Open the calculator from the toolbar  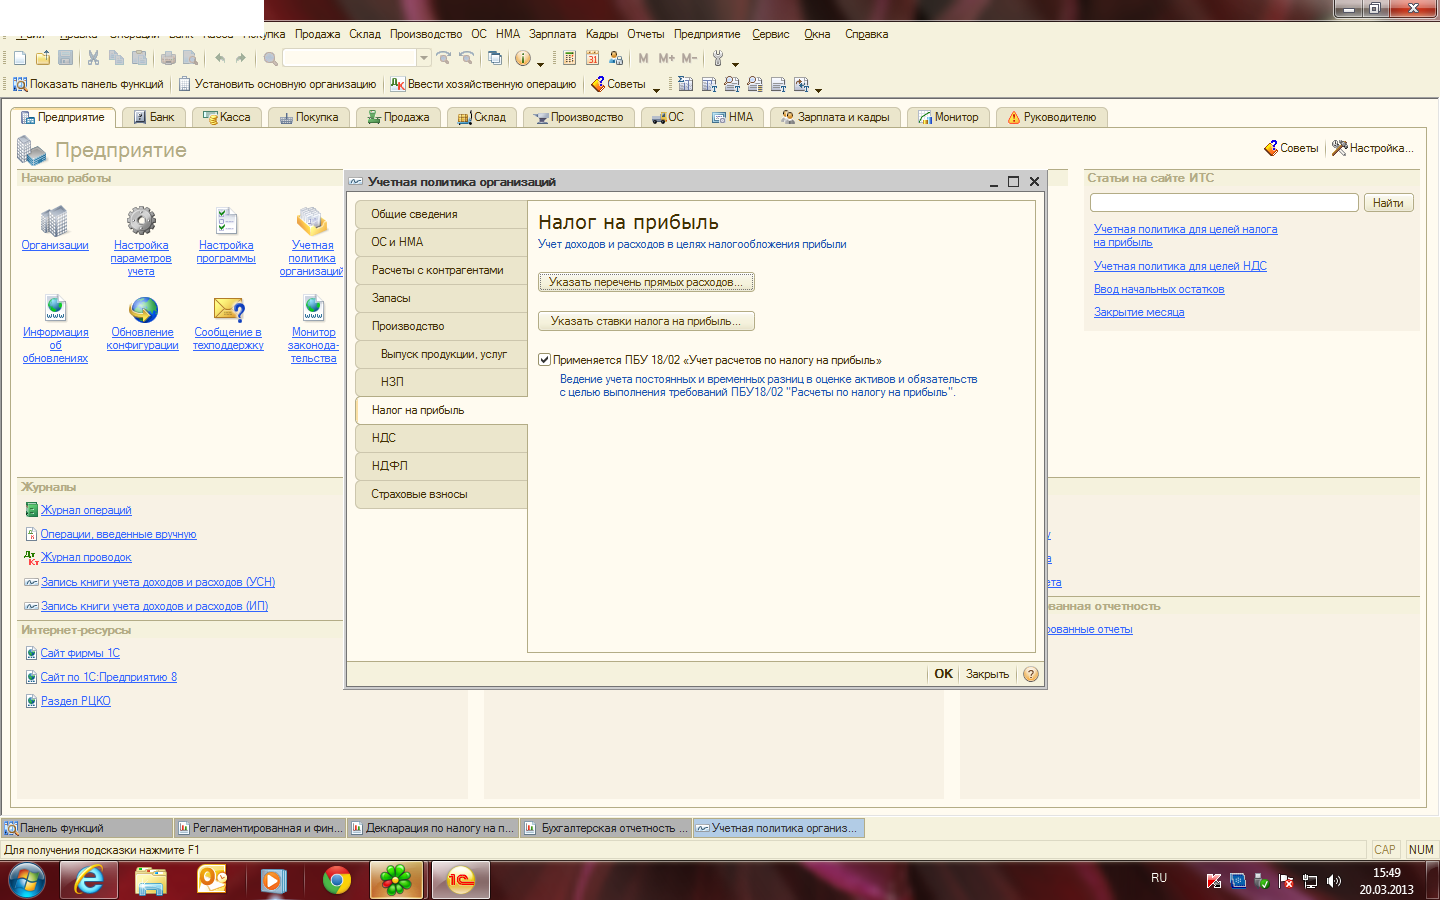tap(570, 58)
